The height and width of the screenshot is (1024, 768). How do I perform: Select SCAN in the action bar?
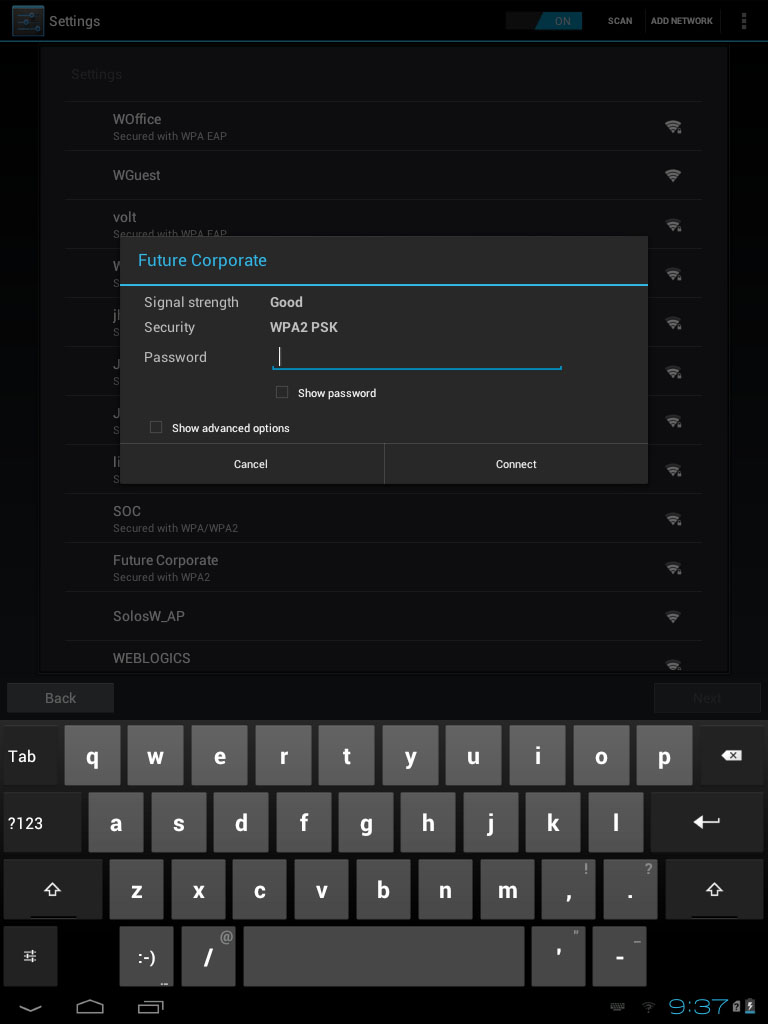(x=620, y=21)
